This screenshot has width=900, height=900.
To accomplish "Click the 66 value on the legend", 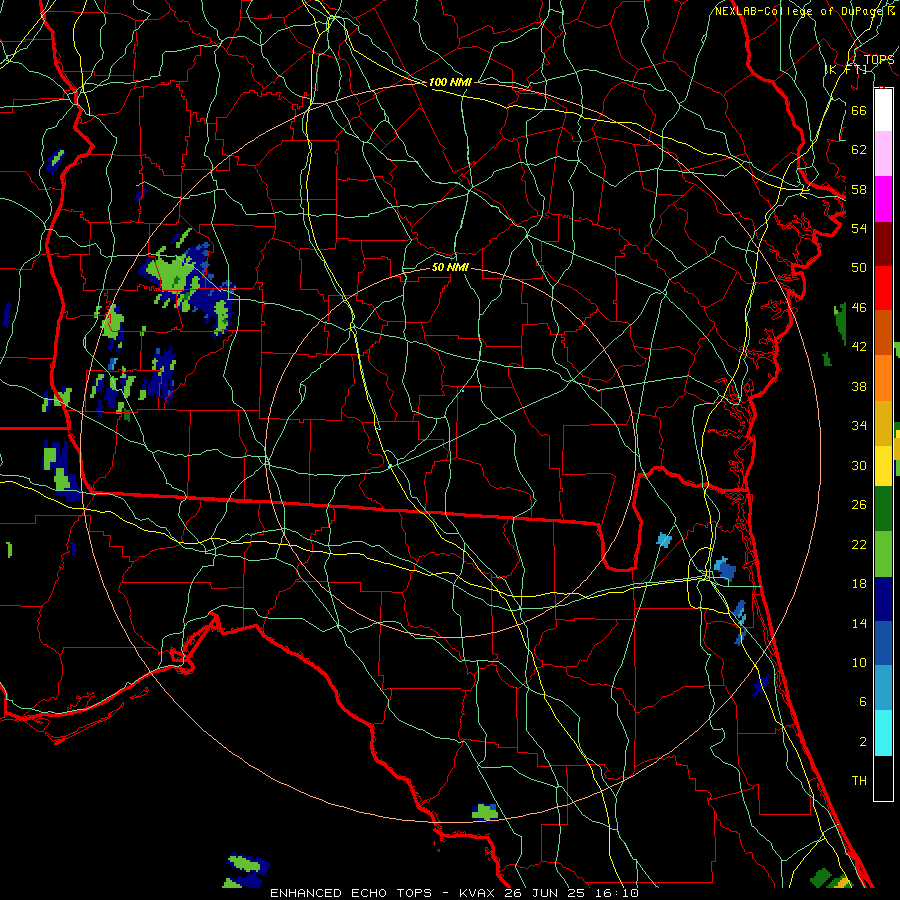I will tap(859, 110).
